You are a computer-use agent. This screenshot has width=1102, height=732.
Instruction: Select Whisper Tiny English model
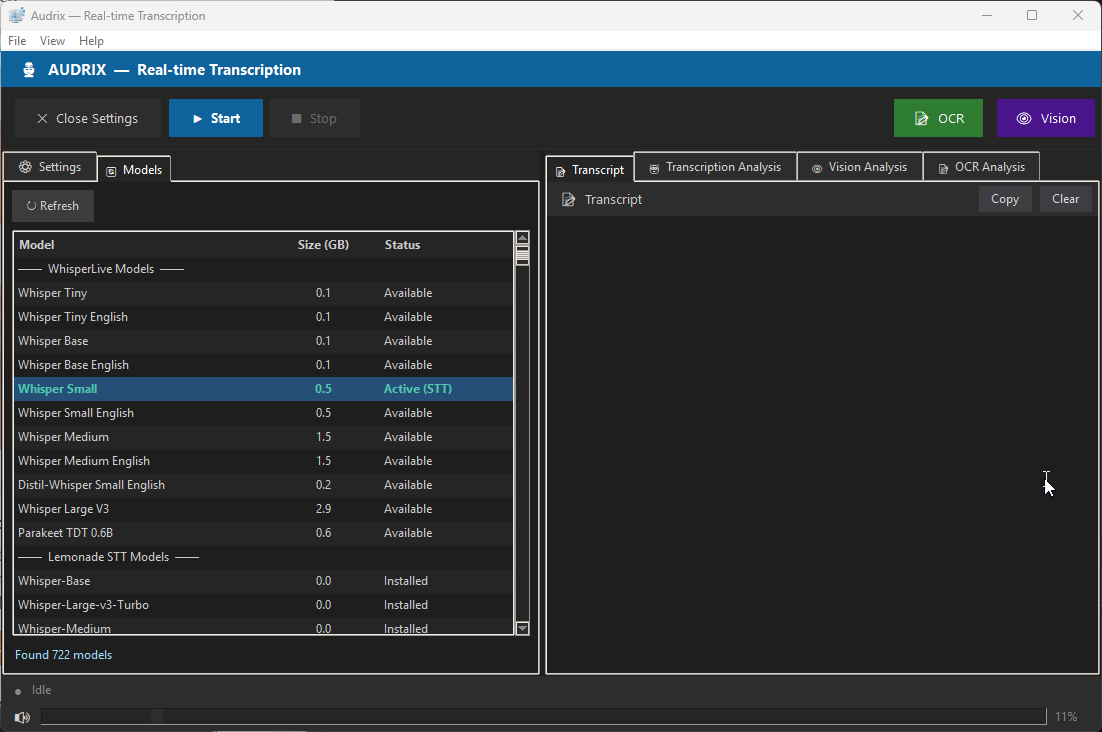264,317
